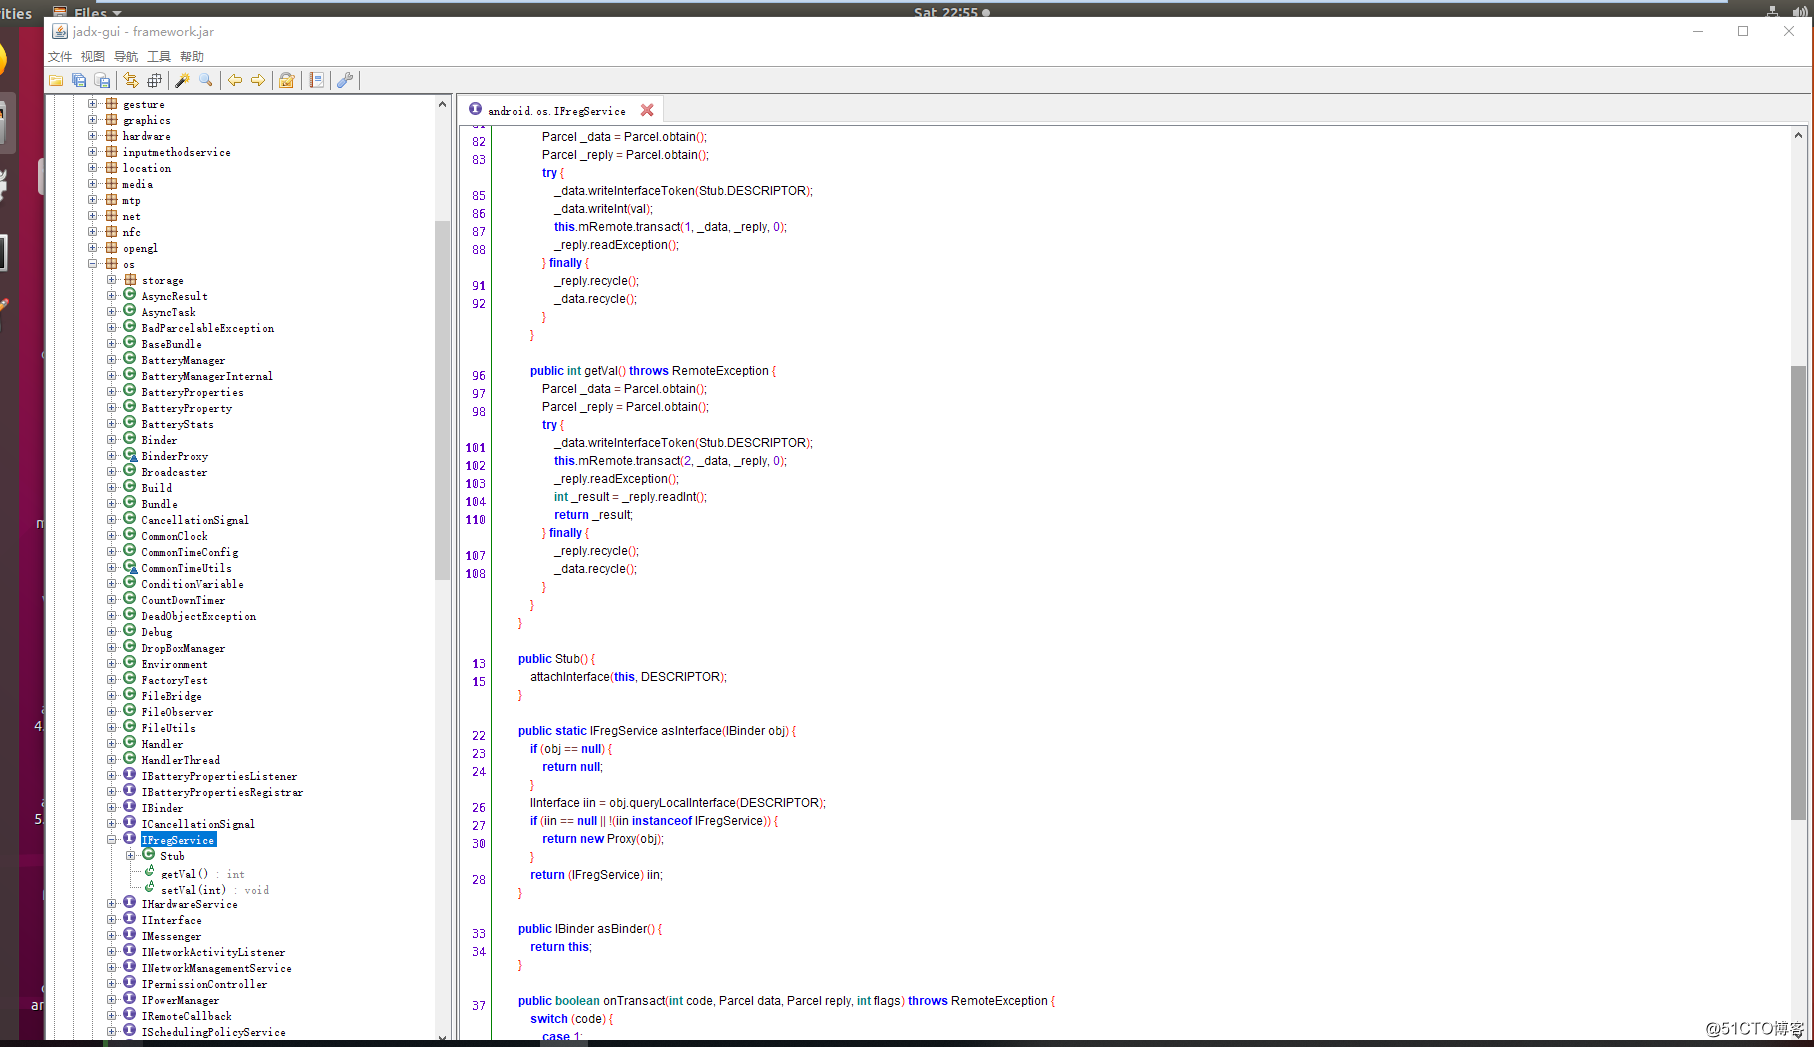Click the save all icon
Screen dimensions: 1814x1047
tap(79, 80)
